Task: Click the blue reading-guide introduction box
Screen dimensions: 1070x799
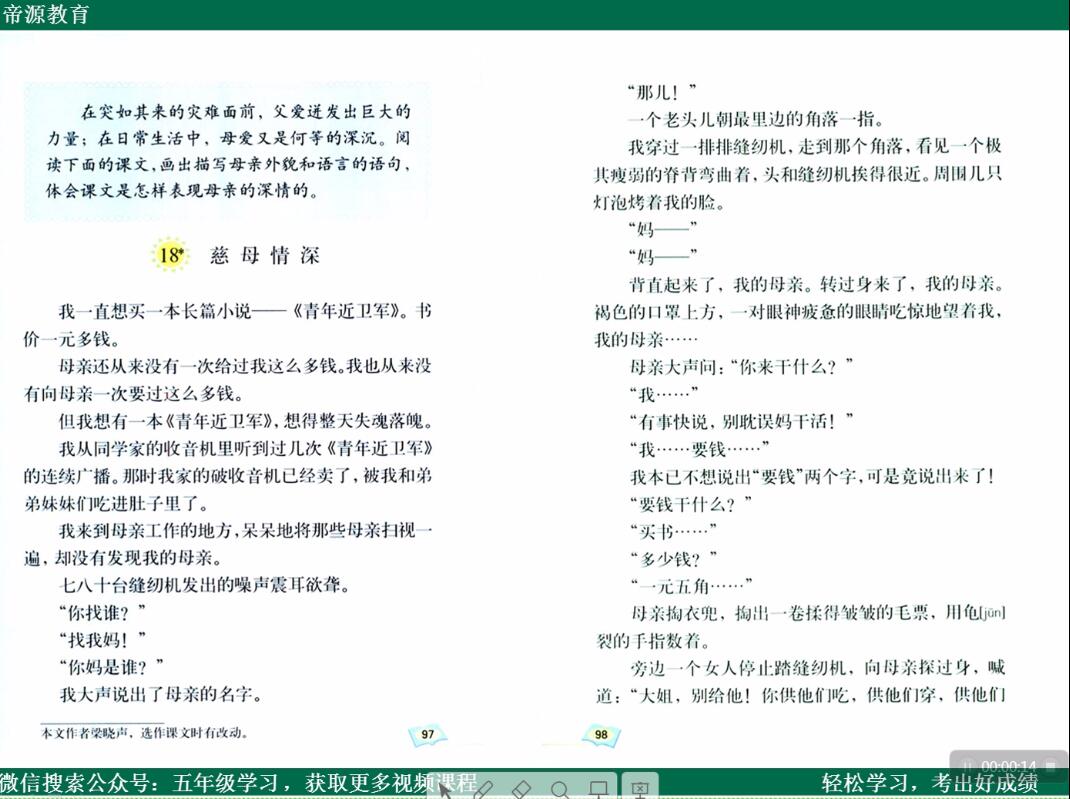Action: pyautogui.click(x=227, y=151)
